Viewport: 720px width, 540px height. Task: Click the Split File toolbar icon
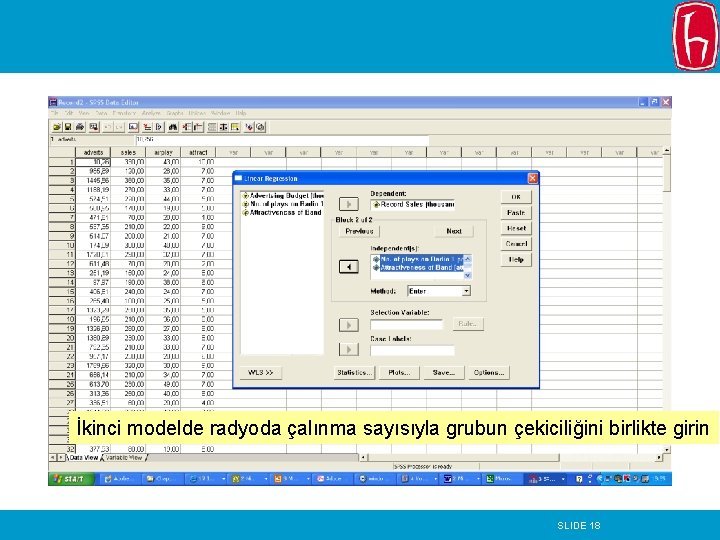212,127
